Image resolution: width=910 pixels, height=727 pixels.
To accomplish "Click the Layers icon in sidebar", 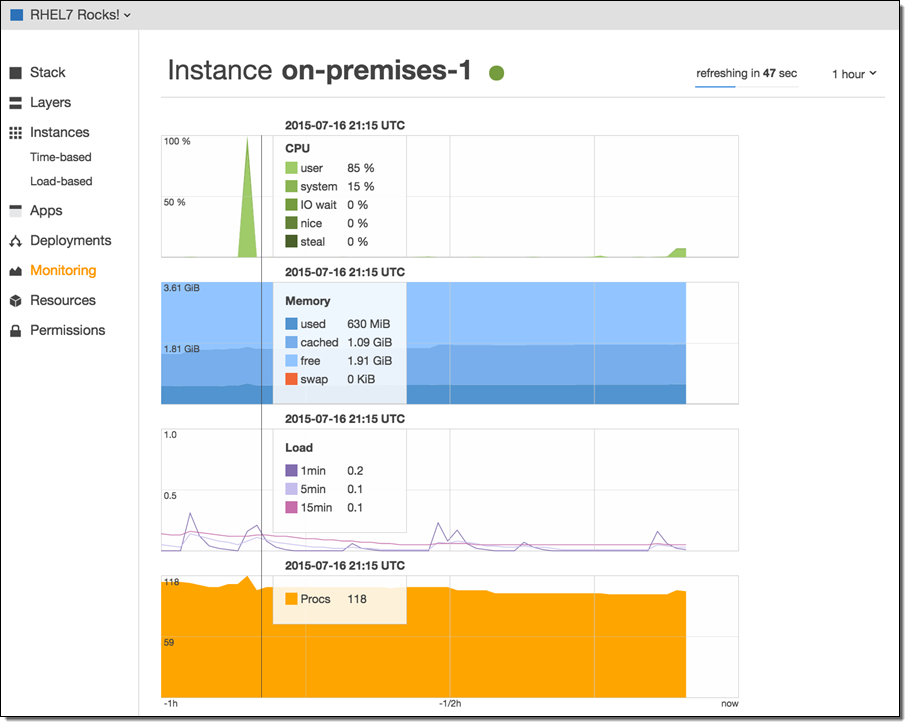I will tap(16, 103).
